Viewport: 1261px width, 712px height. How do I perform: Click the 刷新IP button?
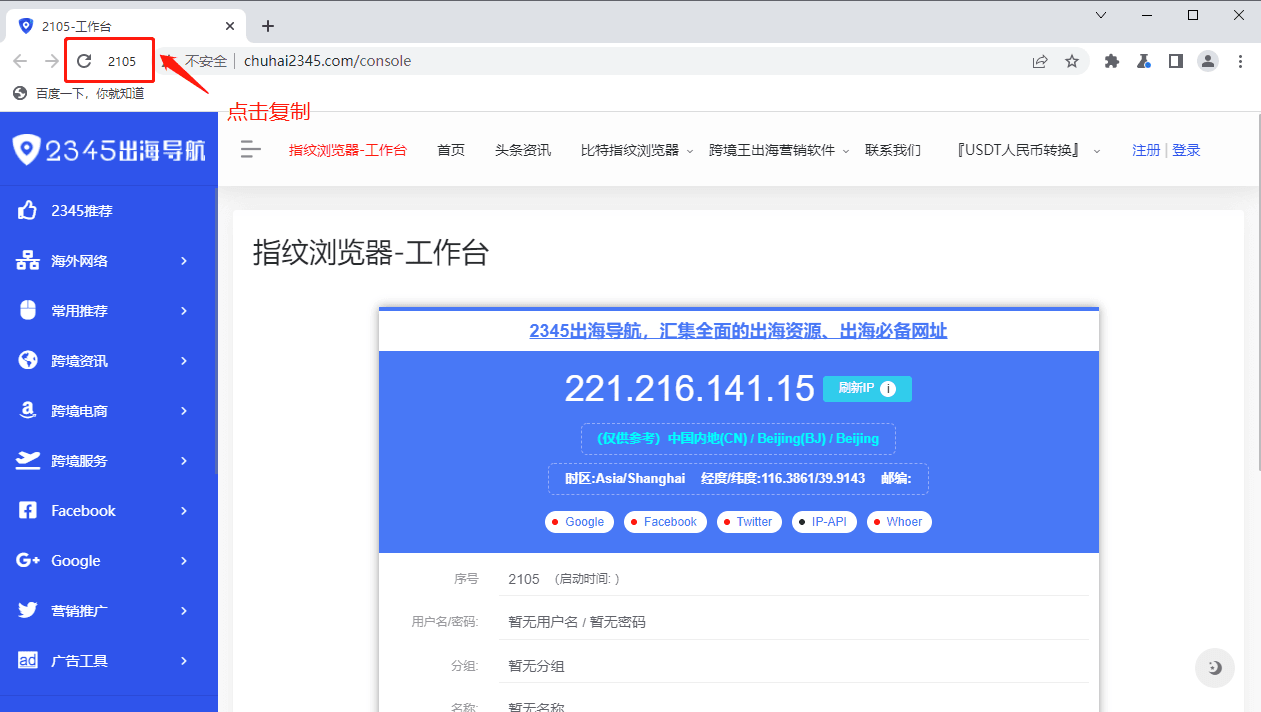pos(856,389)
